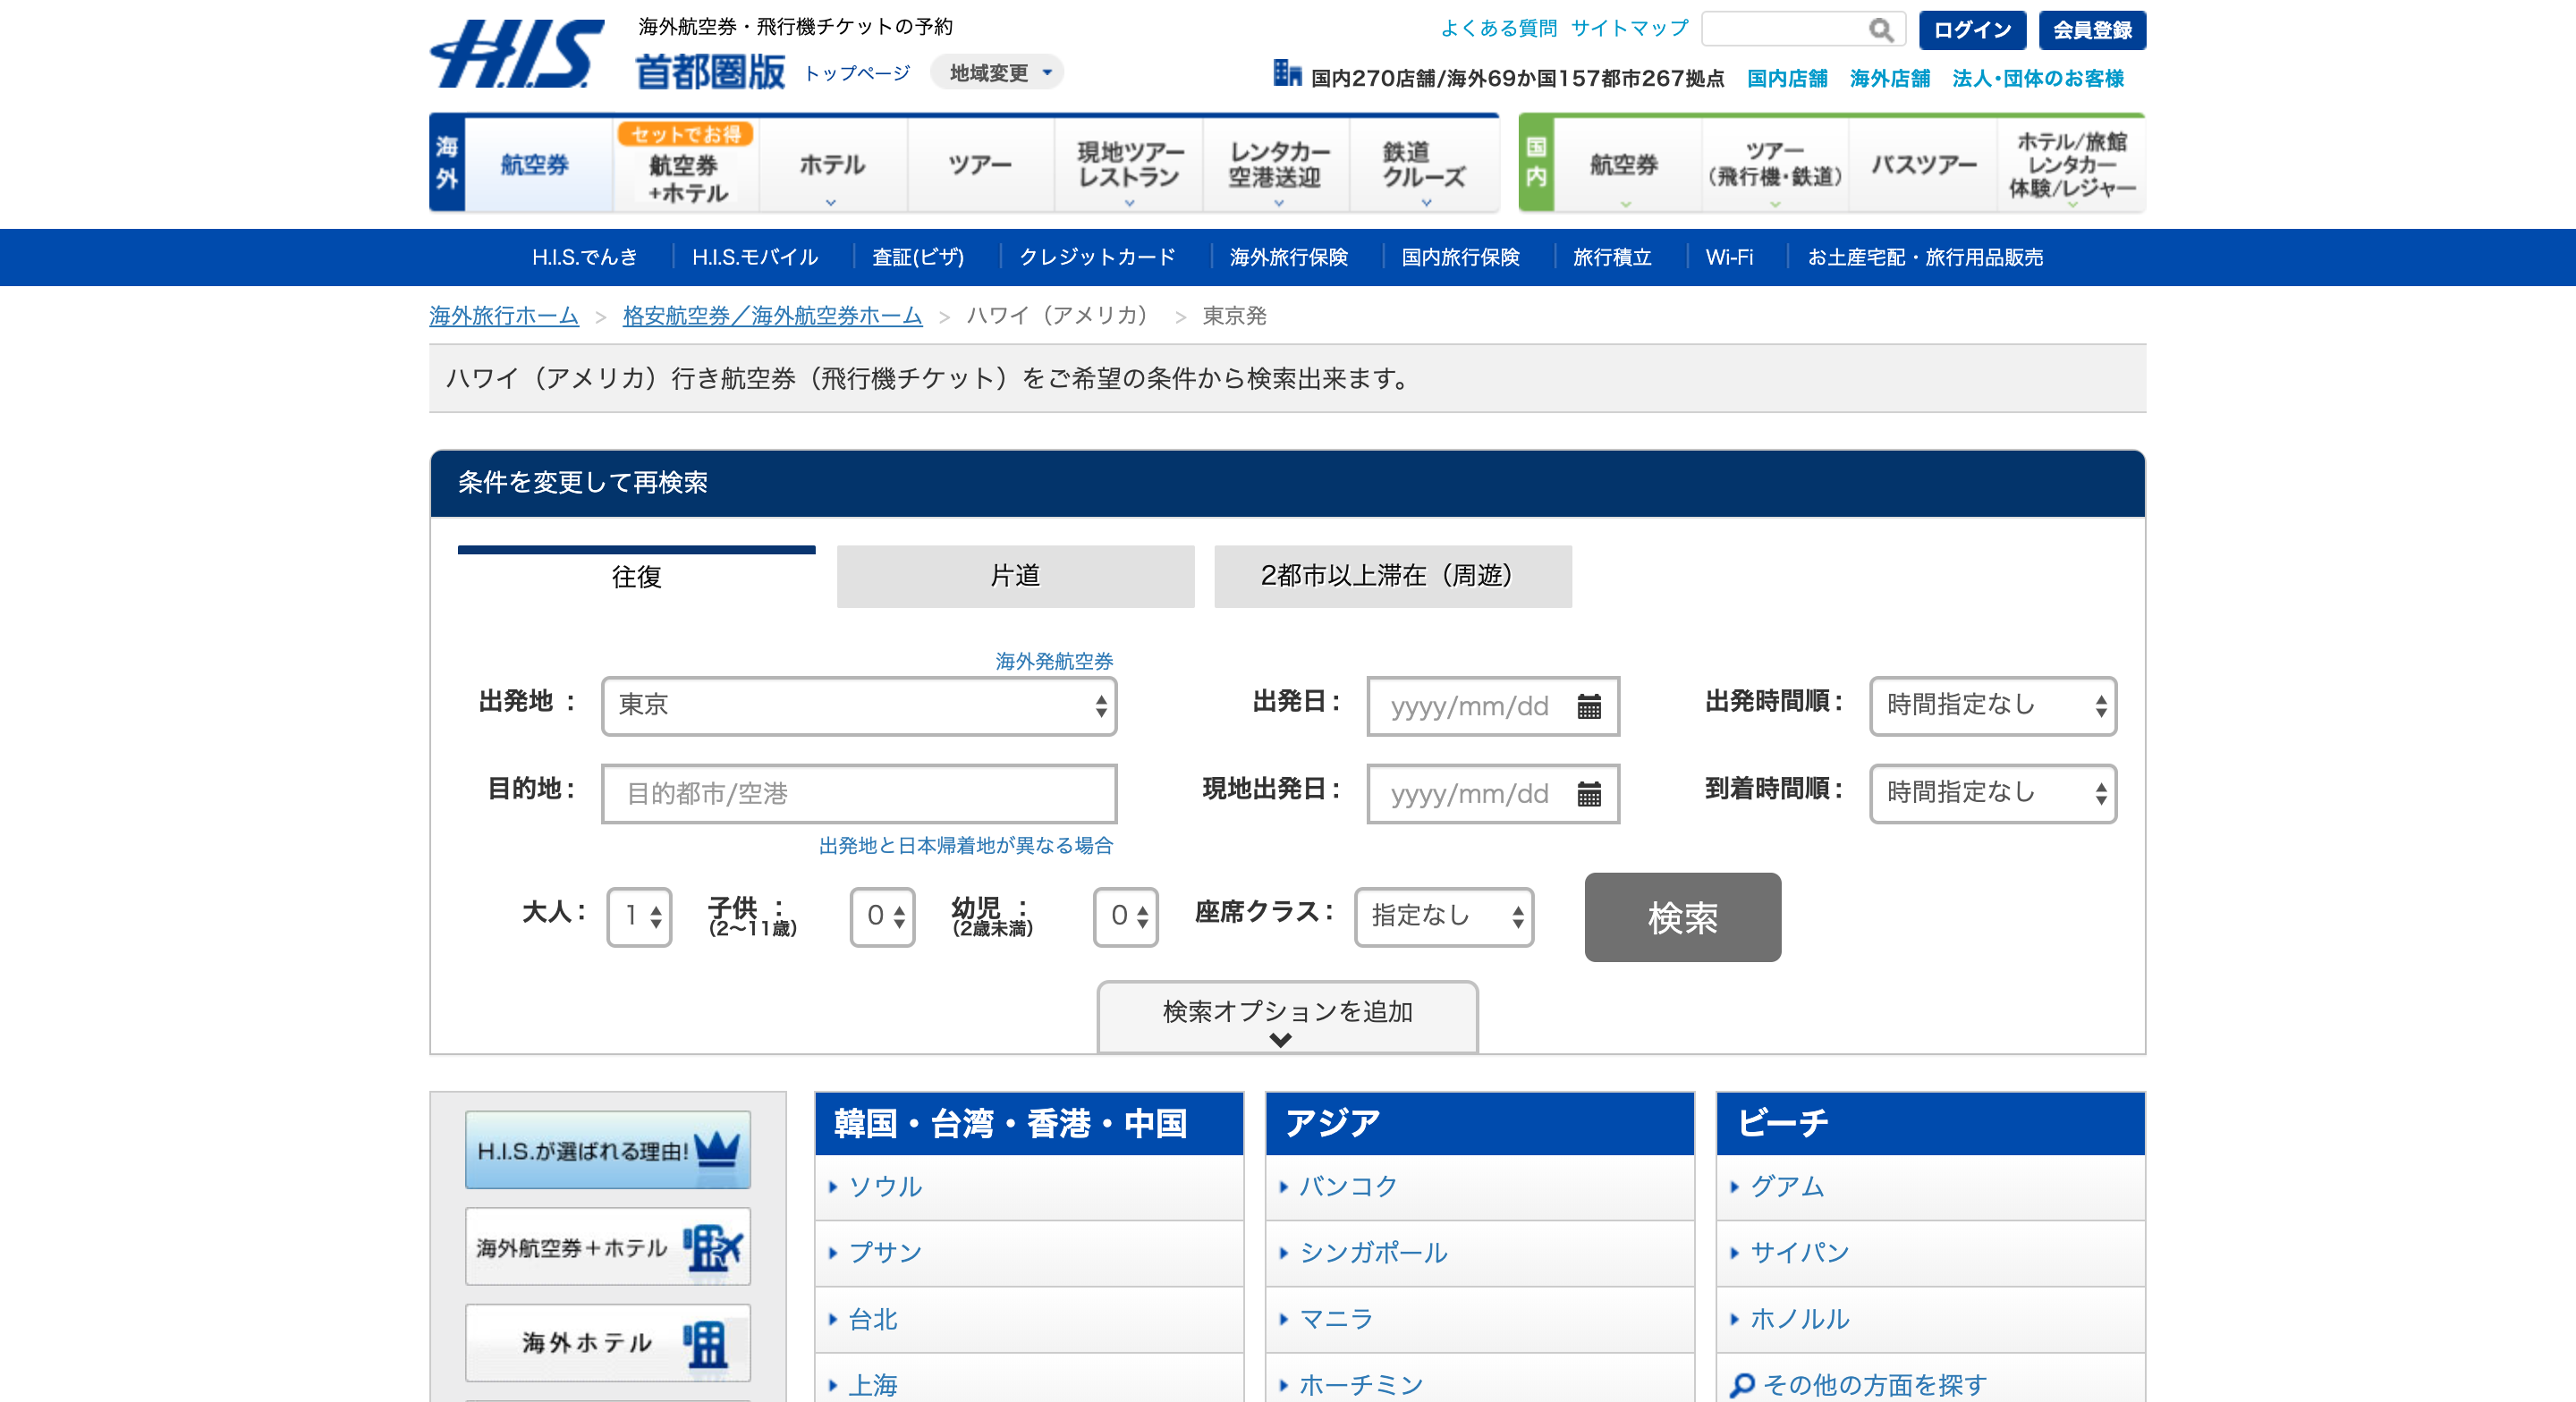Click 海外発航空券 link
The image size is (2576, 1402).
click(x=1054, y=661)
